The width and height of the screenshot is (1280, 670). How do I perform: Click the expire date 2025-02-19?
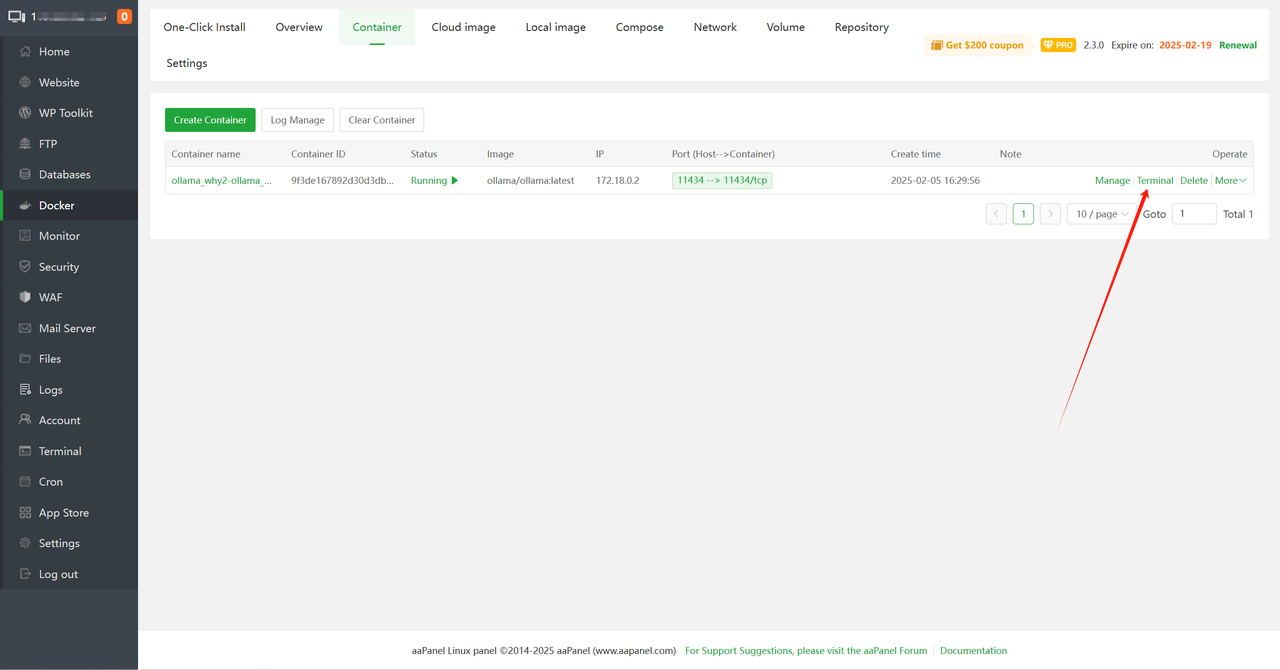[1185, 45]
